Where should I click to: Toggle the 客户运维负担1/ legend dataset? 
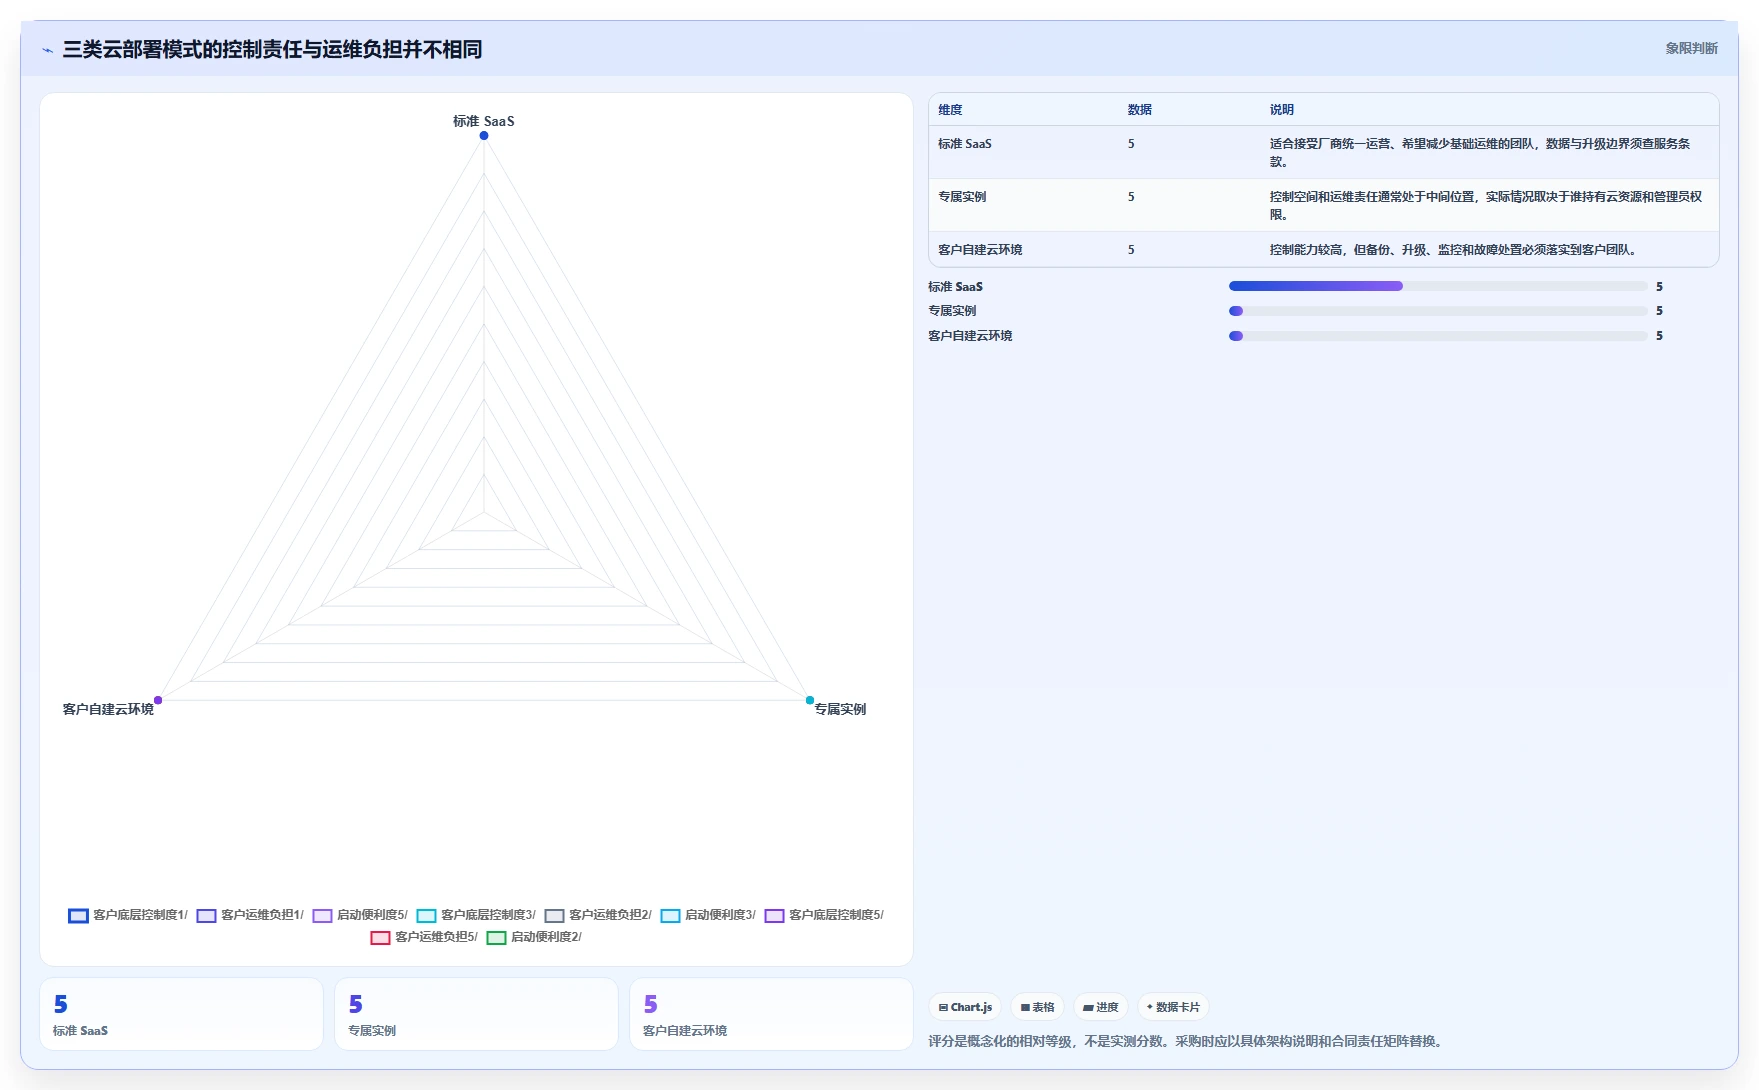(x=249, y=915)
